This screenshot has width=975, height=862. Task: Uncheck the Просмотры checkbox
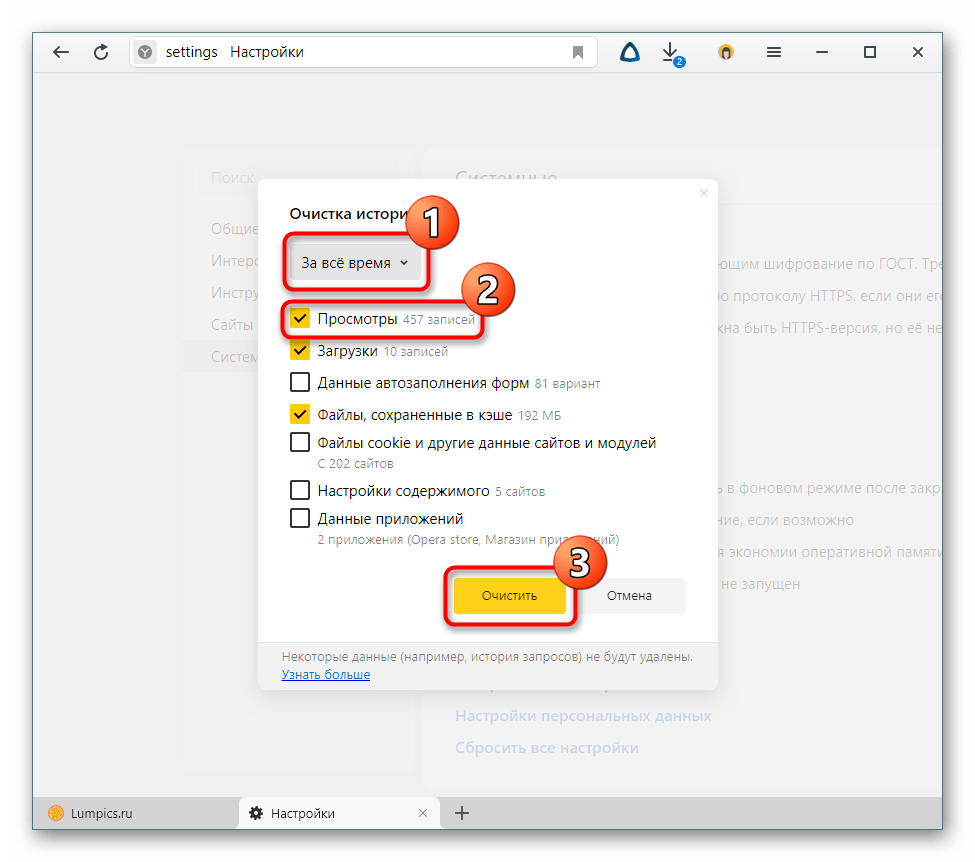pos(300,319)
